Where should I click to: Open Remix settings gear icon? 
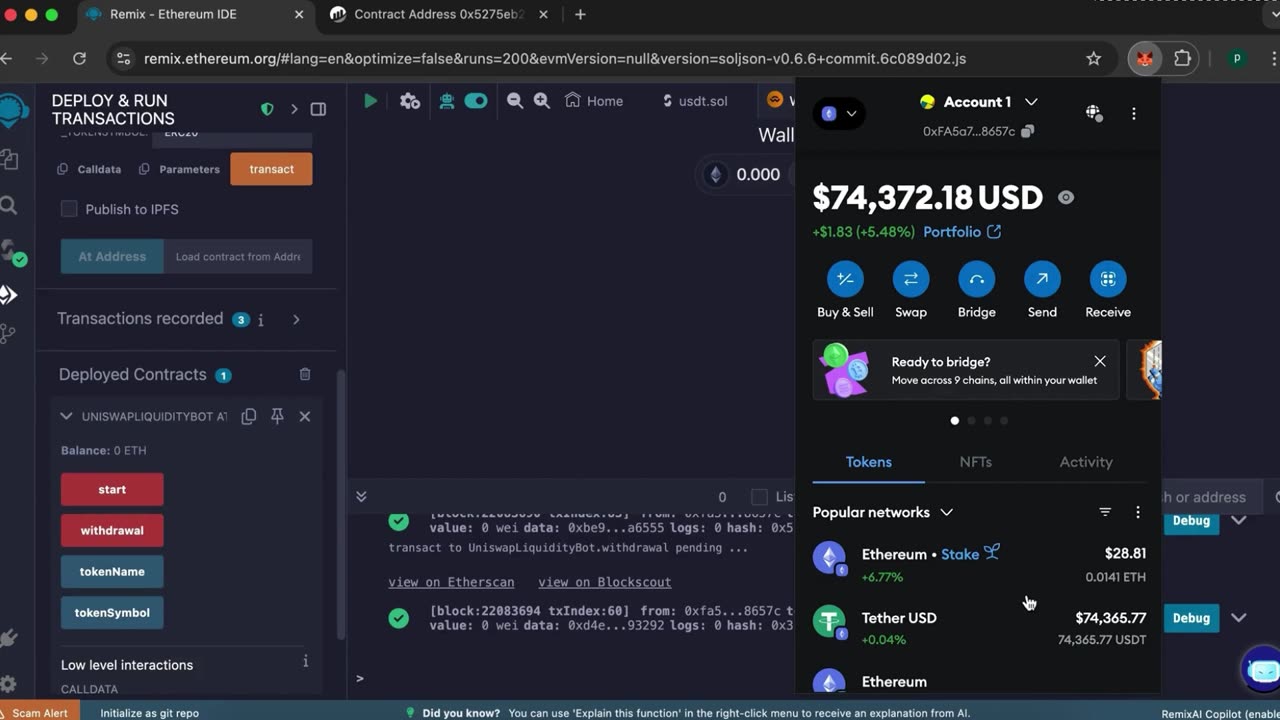(x=9, y=685)
